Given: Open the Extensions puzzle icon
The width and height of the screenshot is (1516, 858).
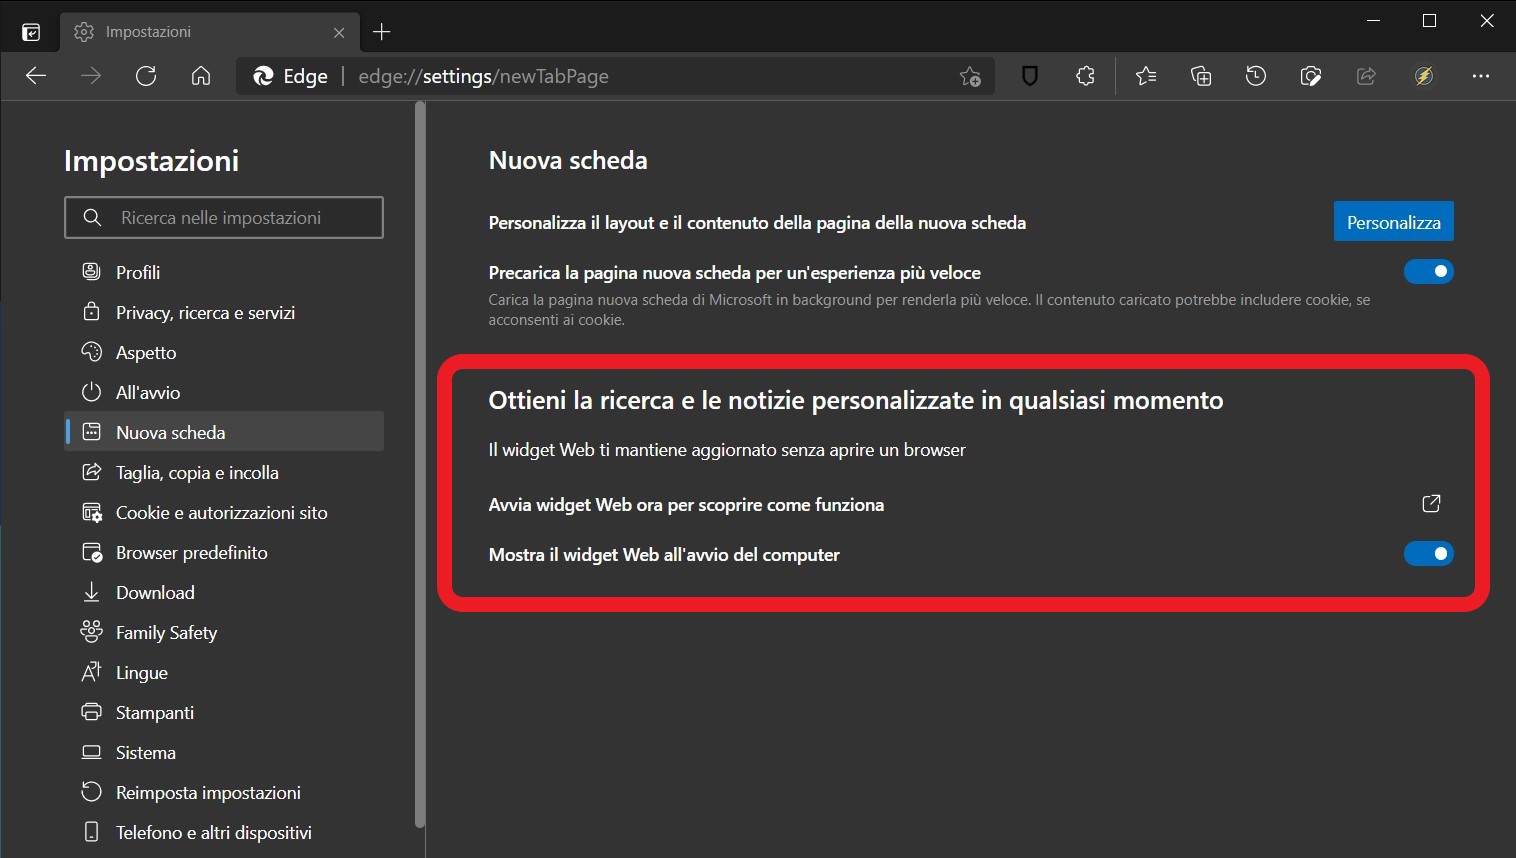Looking at the screenshot, I should 1085,76.
